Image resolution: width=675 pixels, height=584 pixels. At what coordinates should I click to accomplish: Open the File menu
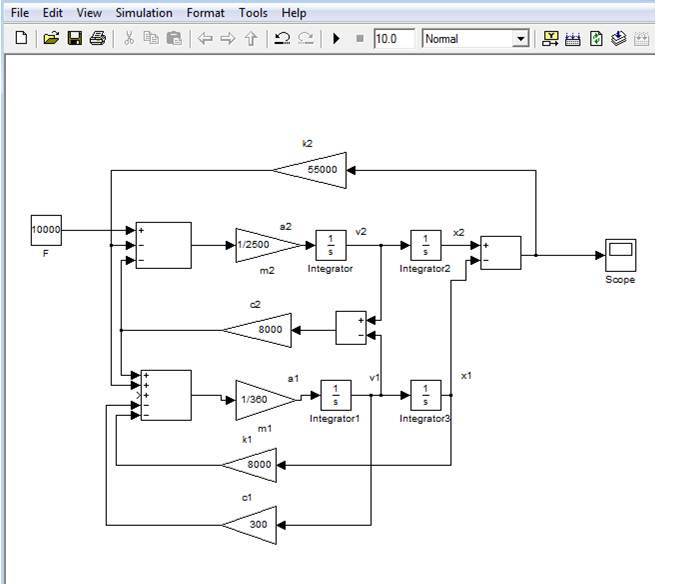[20, 13]
